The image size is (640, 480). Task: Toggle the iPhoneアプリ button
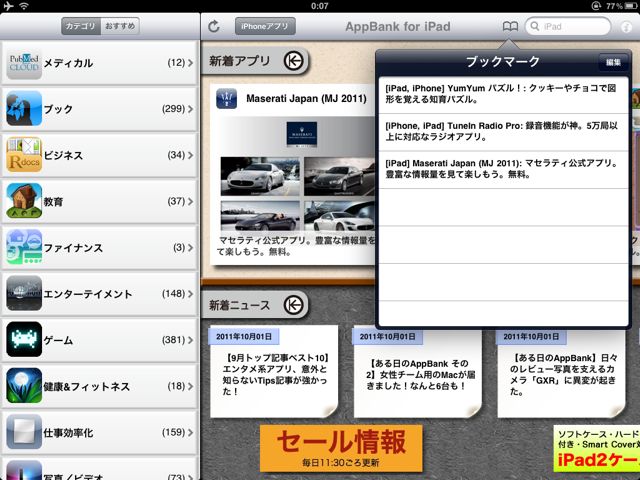265,27
